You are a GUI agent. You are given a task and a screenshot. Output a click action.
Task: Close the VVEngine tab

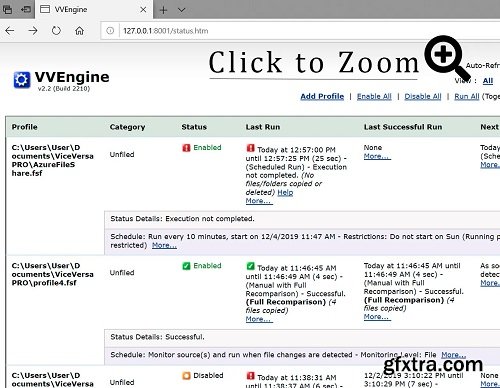143,10
